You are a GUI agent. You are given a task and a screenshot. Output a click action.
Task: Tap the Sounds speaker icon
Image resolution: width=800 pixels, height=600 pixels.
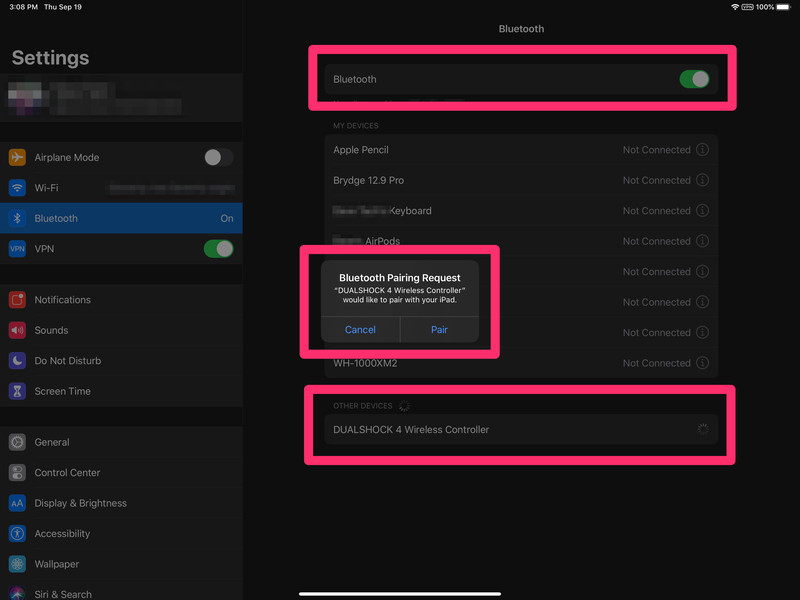(x=17, y=330)
